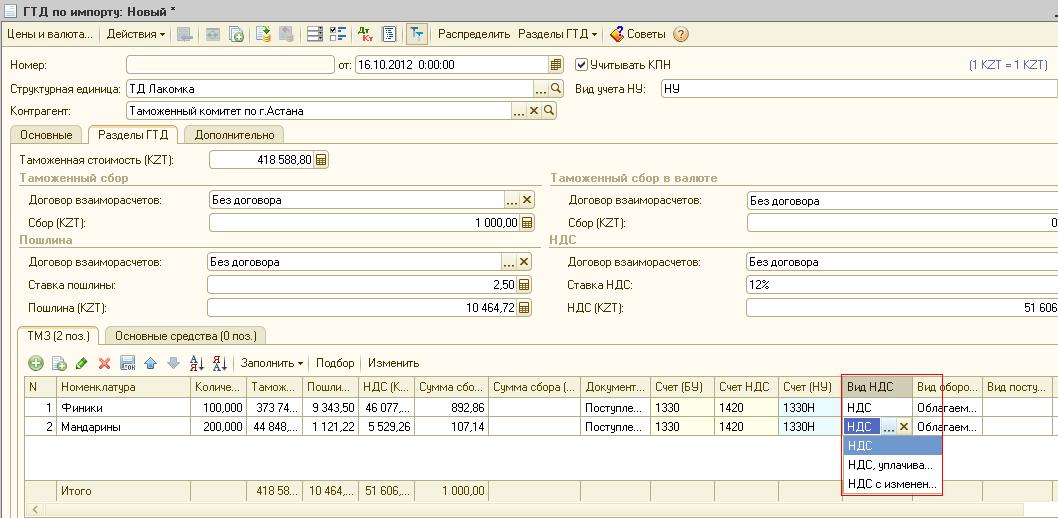Screen dimensions: 1058x518
Task: Select 'НДС, уплачива...' from dropdown list
Action: [x=890, y=465]
